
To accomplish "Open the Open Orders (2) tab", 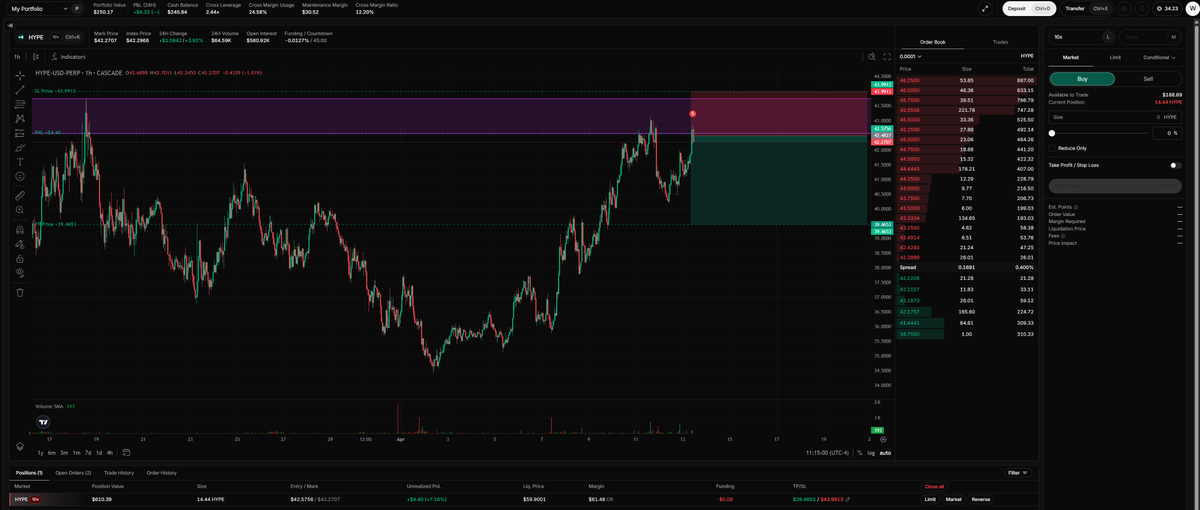I will (x=73, y=473).
